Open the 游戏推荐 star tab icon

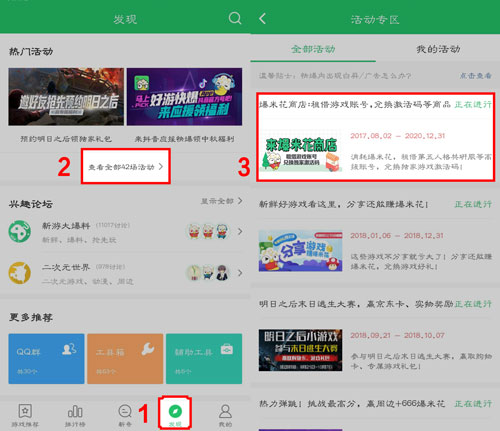[x=25, y=411]
